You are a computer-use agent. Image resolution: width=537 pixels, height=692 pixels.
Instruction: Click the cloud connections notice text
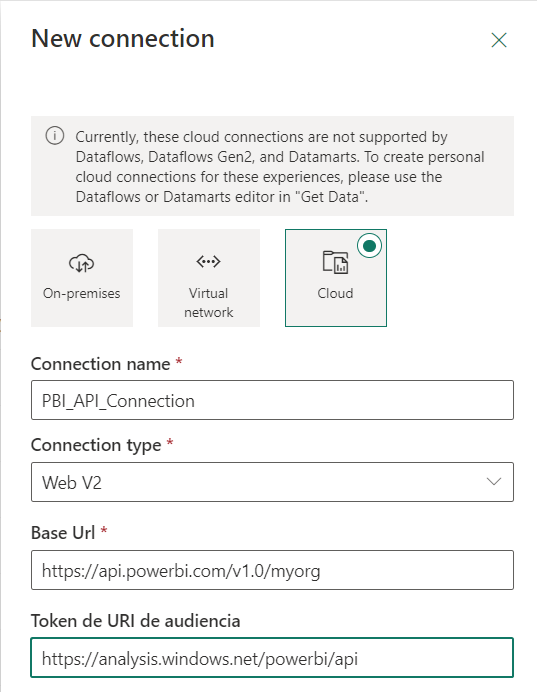tap(280, 166)
